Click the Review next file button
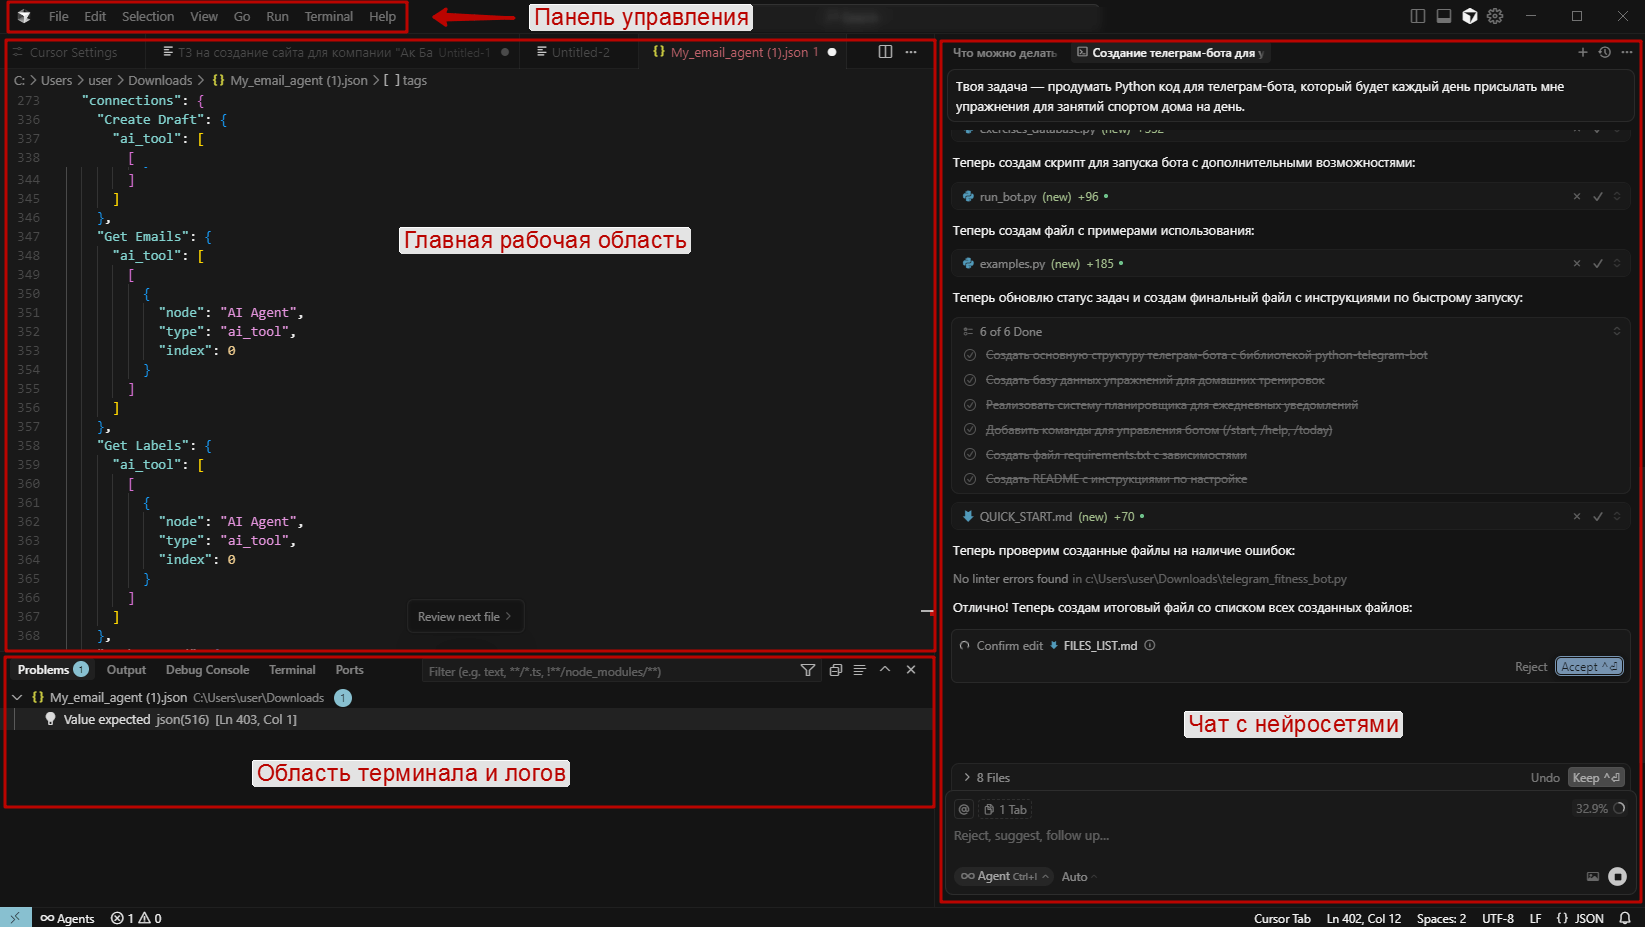This screenshot has height=927, width=1645. [x=465, y=617]
